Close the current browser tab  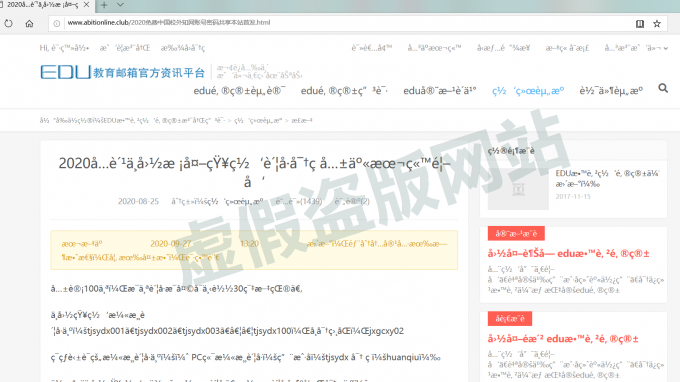pos(86,5)
